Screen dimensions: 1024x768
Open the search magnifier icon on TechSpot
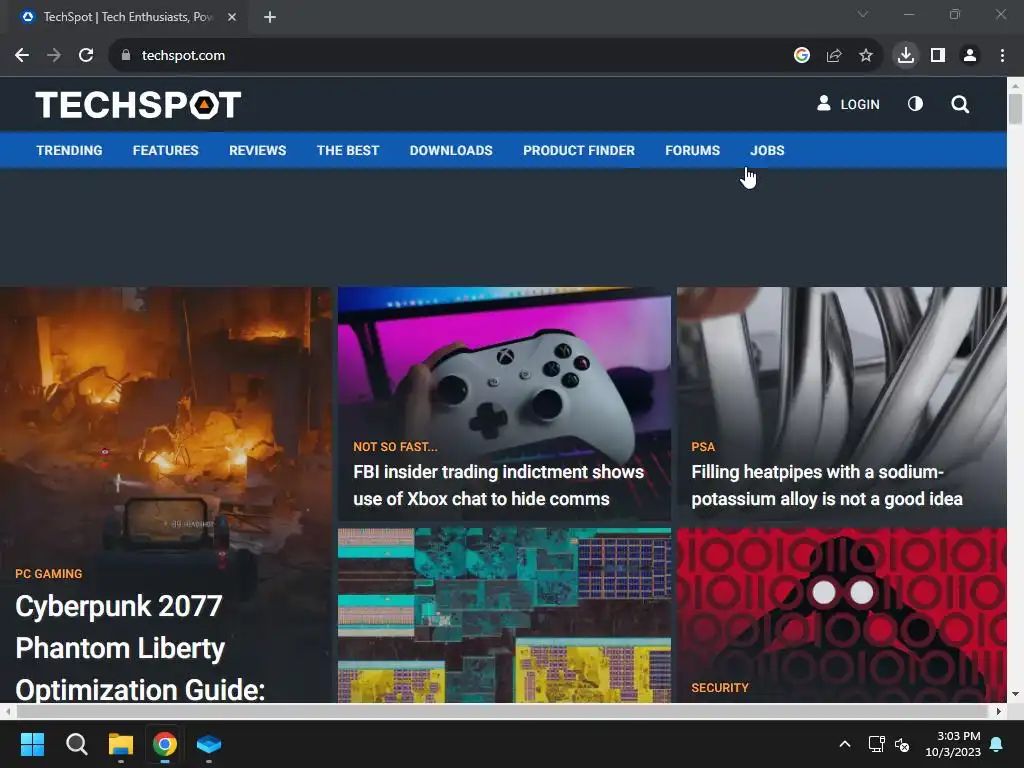(959, 104)
